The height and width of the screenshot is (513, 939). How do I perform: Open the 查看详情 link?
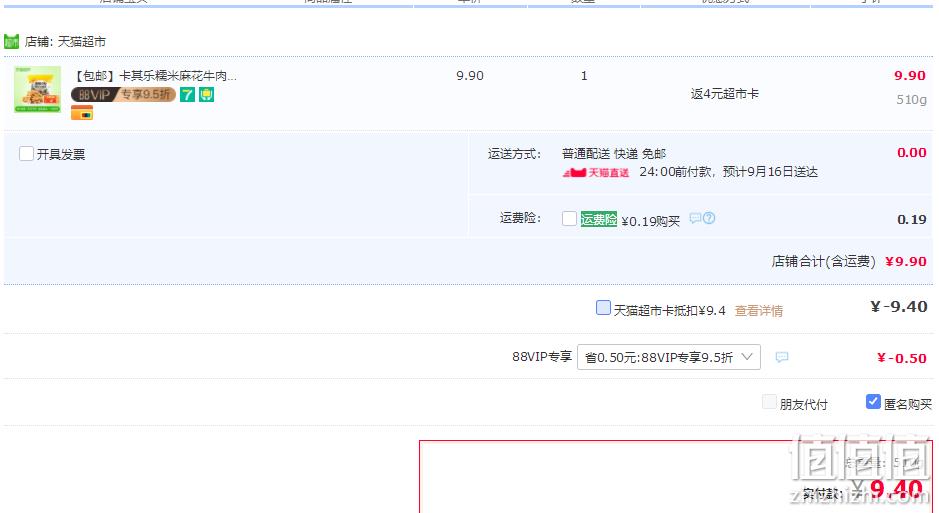point(759,311)
